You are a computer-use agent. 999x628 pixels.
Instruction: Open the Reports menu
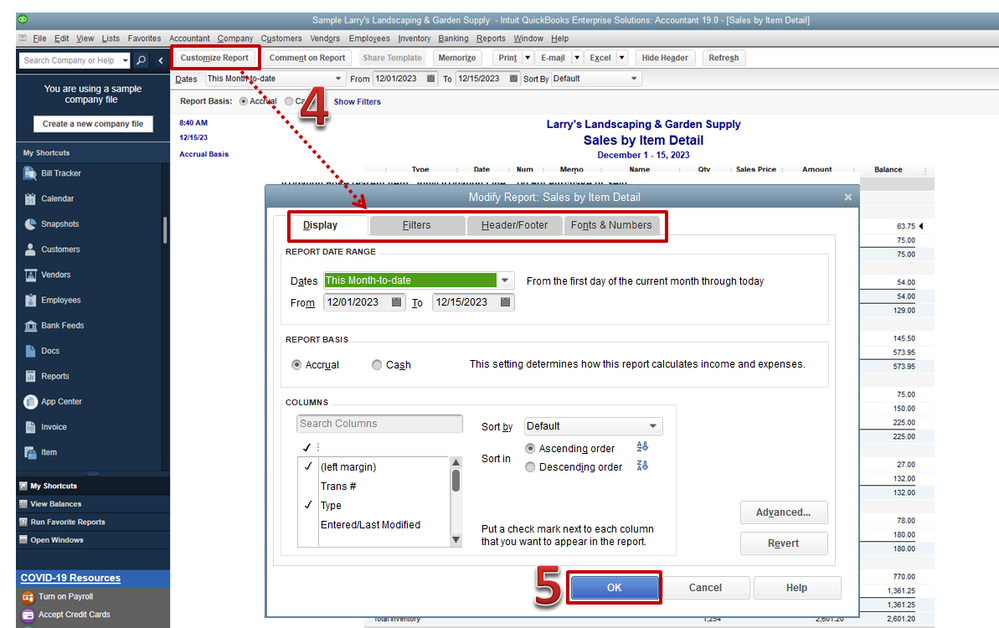coord(491,38)
